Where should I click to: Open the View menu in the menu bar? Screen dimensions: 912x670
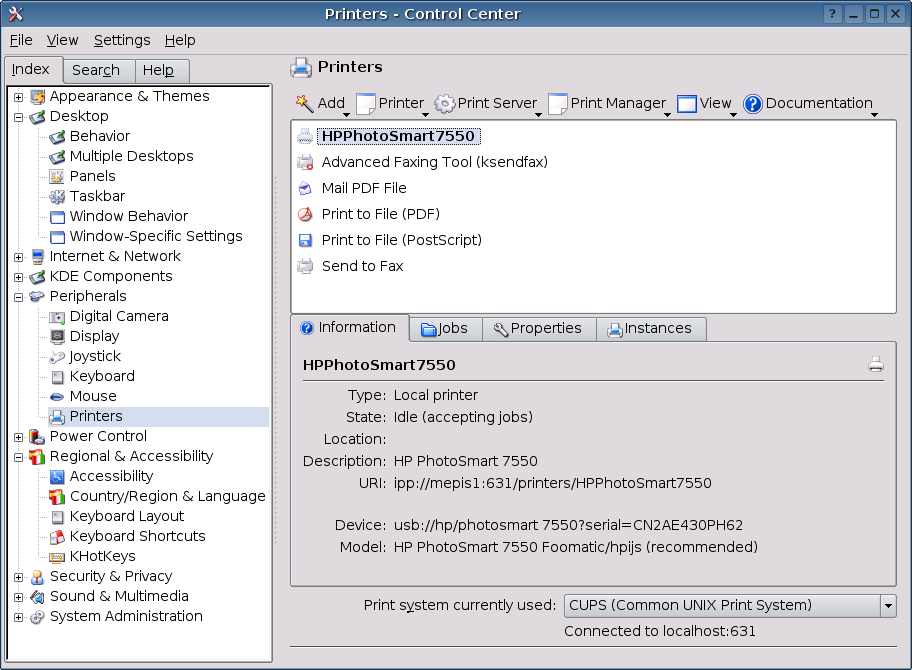coord(62,40)
